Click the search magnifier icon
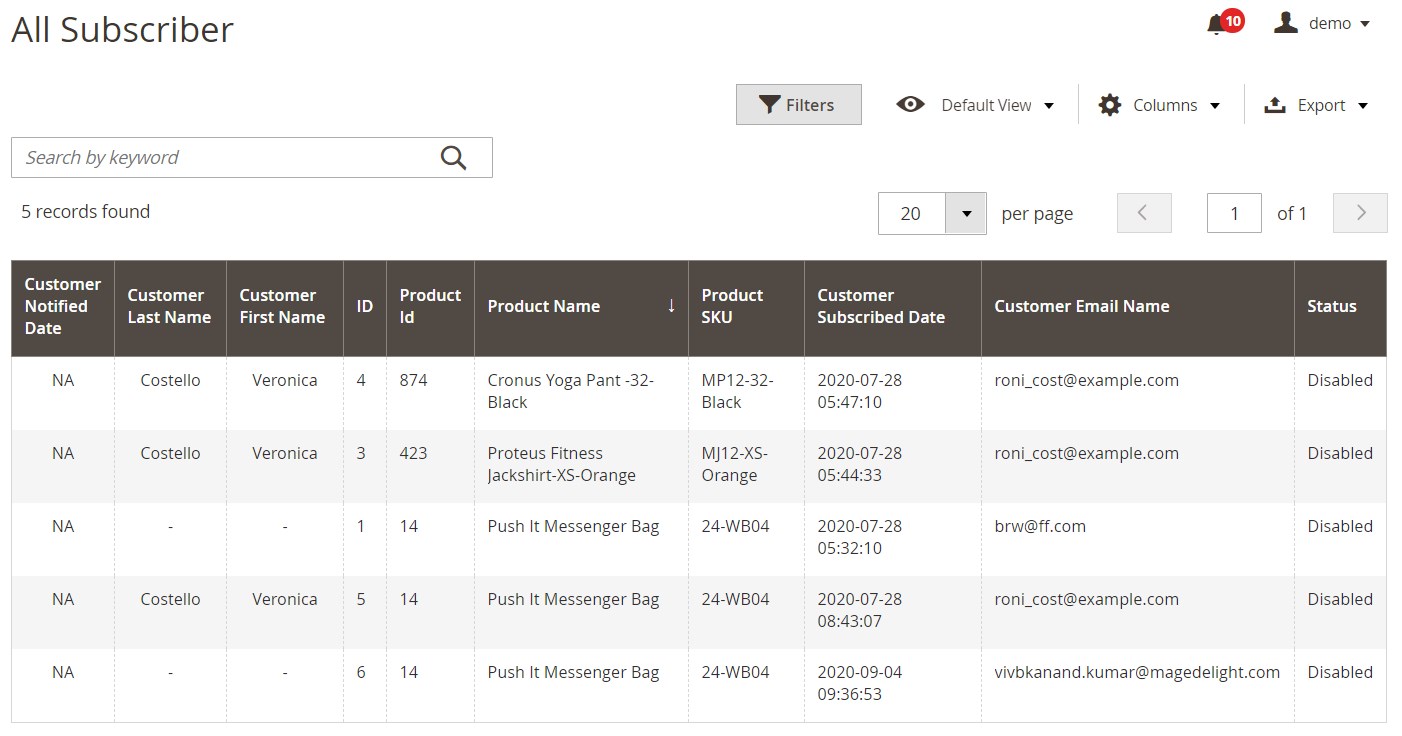Viewport: 1402px width, 736px height. (x=453, y=158)
